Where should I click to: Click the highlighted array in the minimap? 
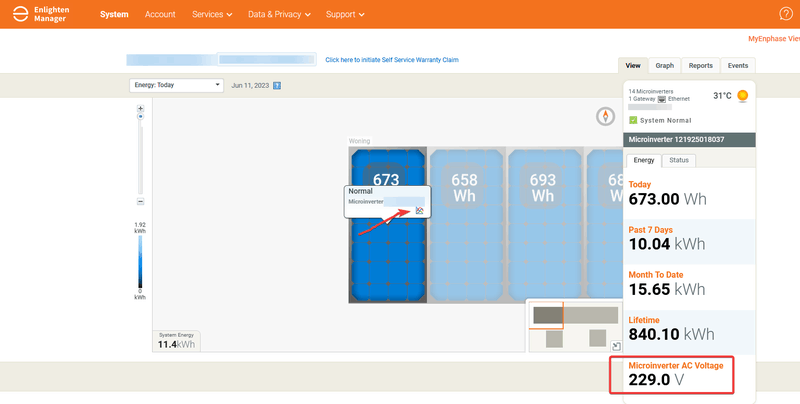(548, 315)
